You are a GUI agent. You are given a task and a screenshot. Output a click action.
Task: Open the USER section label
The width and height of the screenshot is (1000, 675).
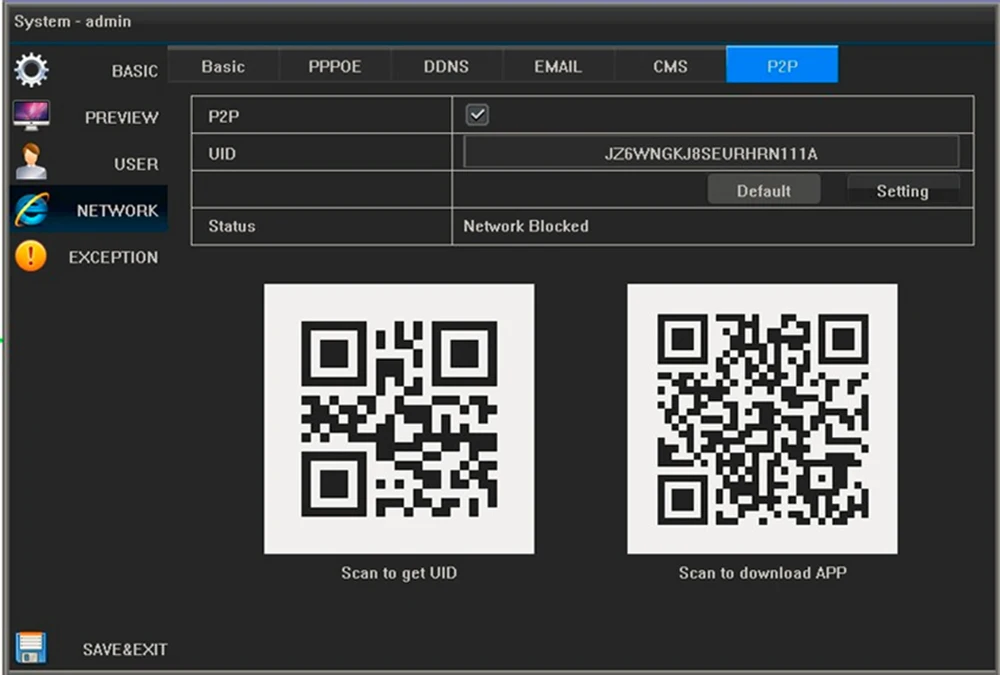(x=136, y=164)
